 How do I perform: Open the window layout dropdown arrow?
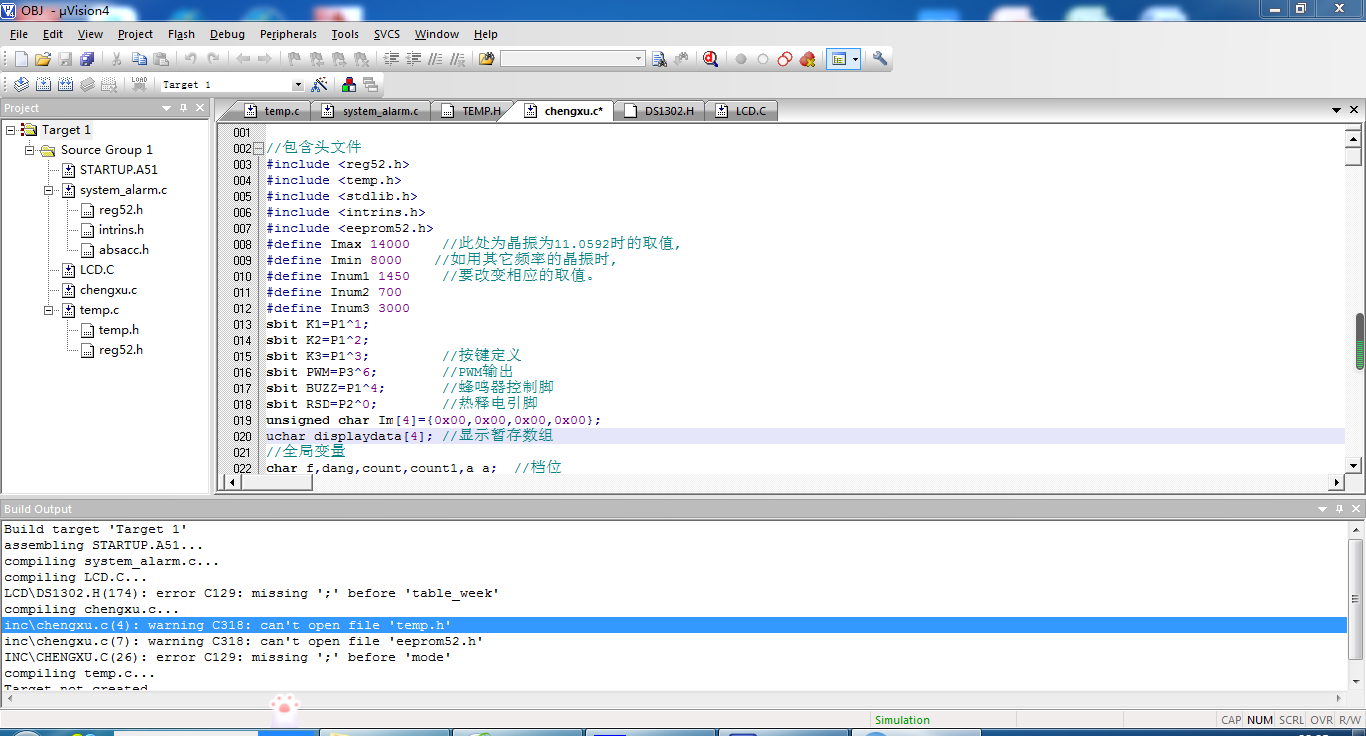[856, 59]
